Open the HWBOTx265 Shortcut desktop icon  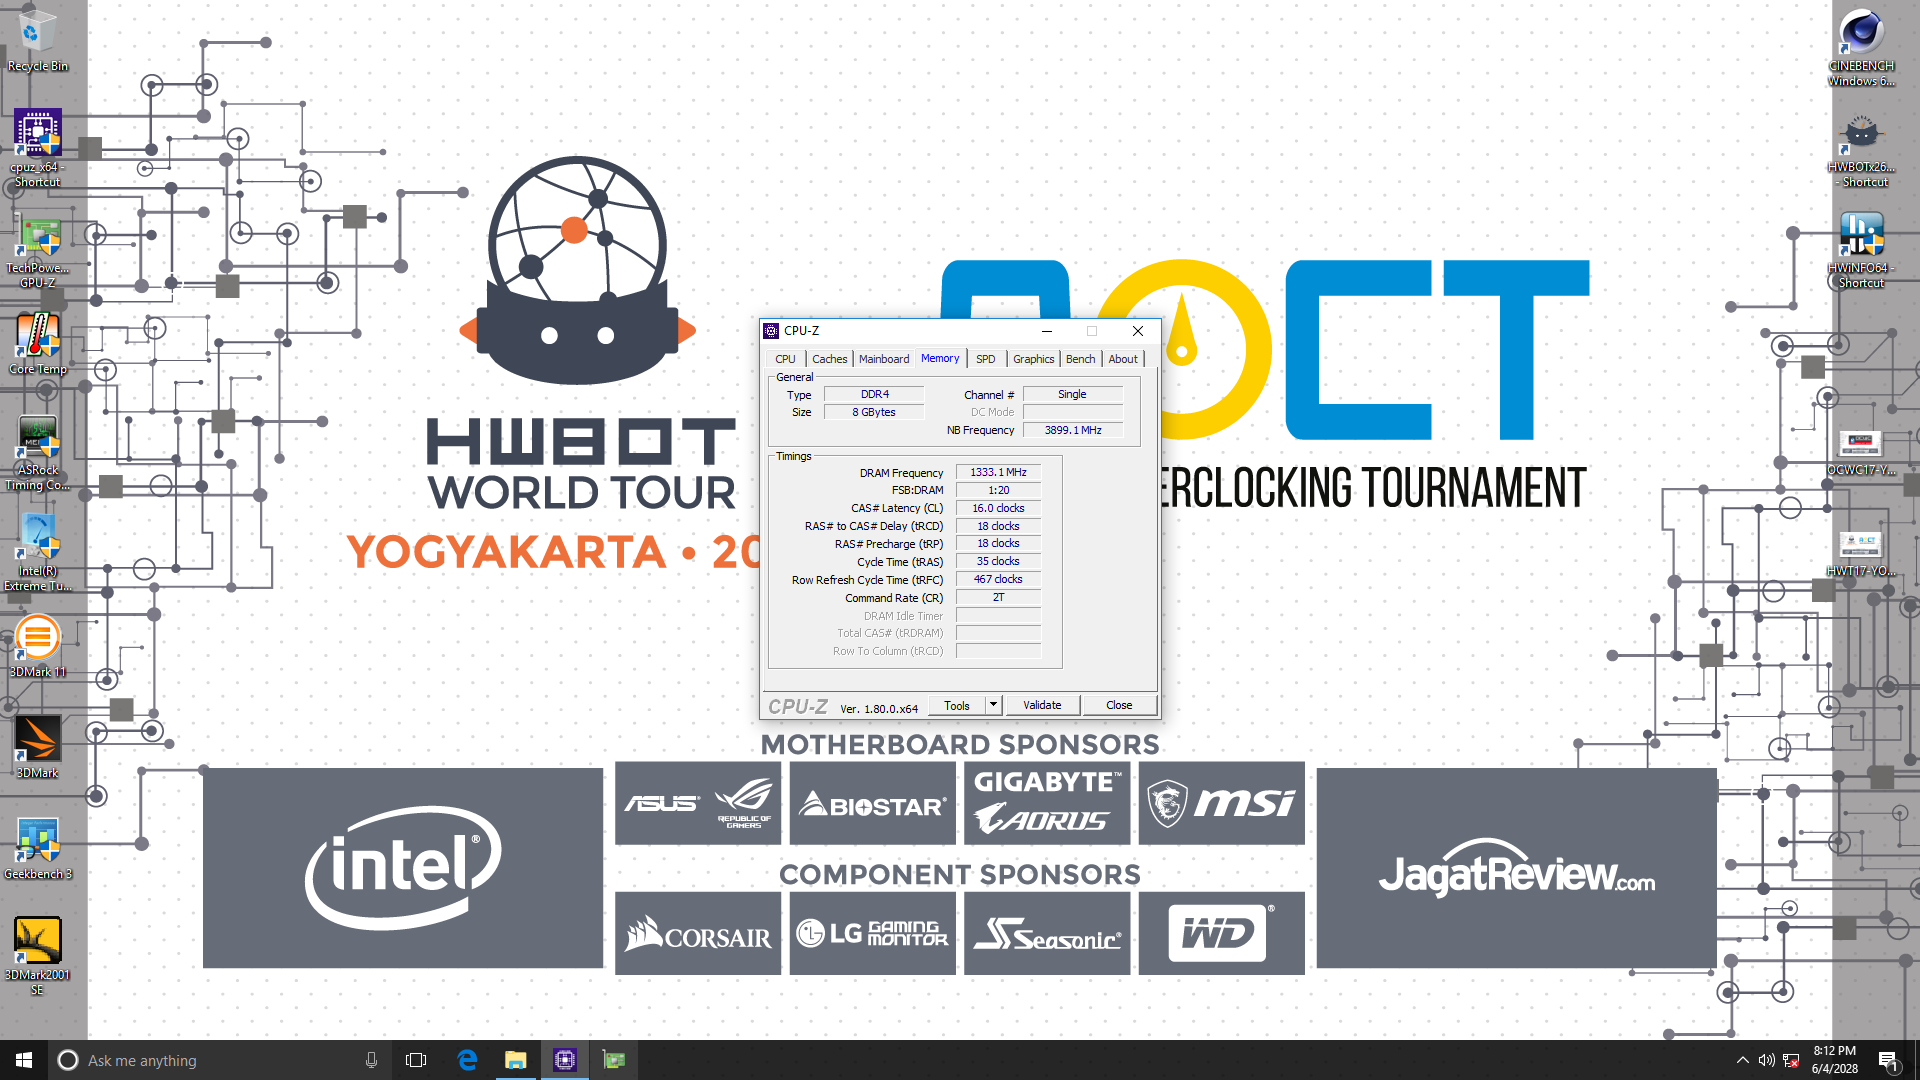coord(1861,148)
